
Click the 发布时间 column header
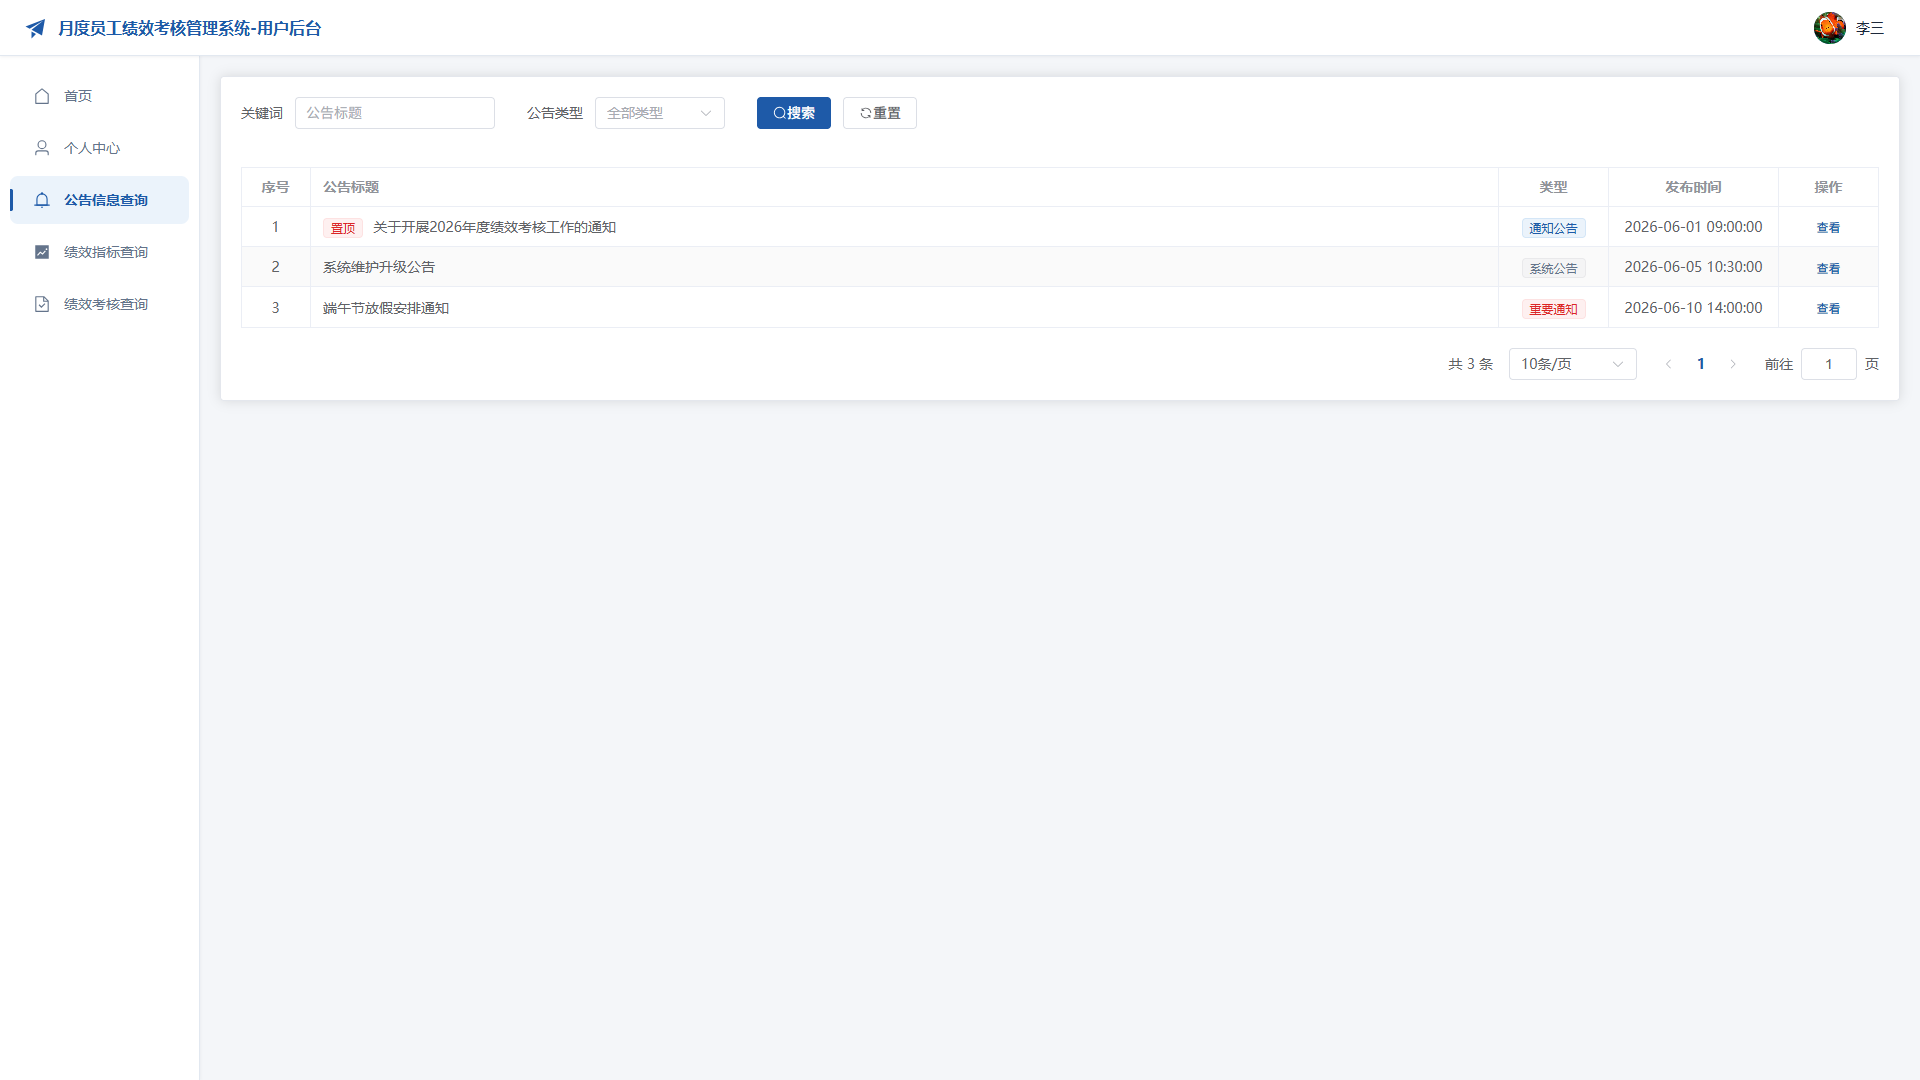1693,187
